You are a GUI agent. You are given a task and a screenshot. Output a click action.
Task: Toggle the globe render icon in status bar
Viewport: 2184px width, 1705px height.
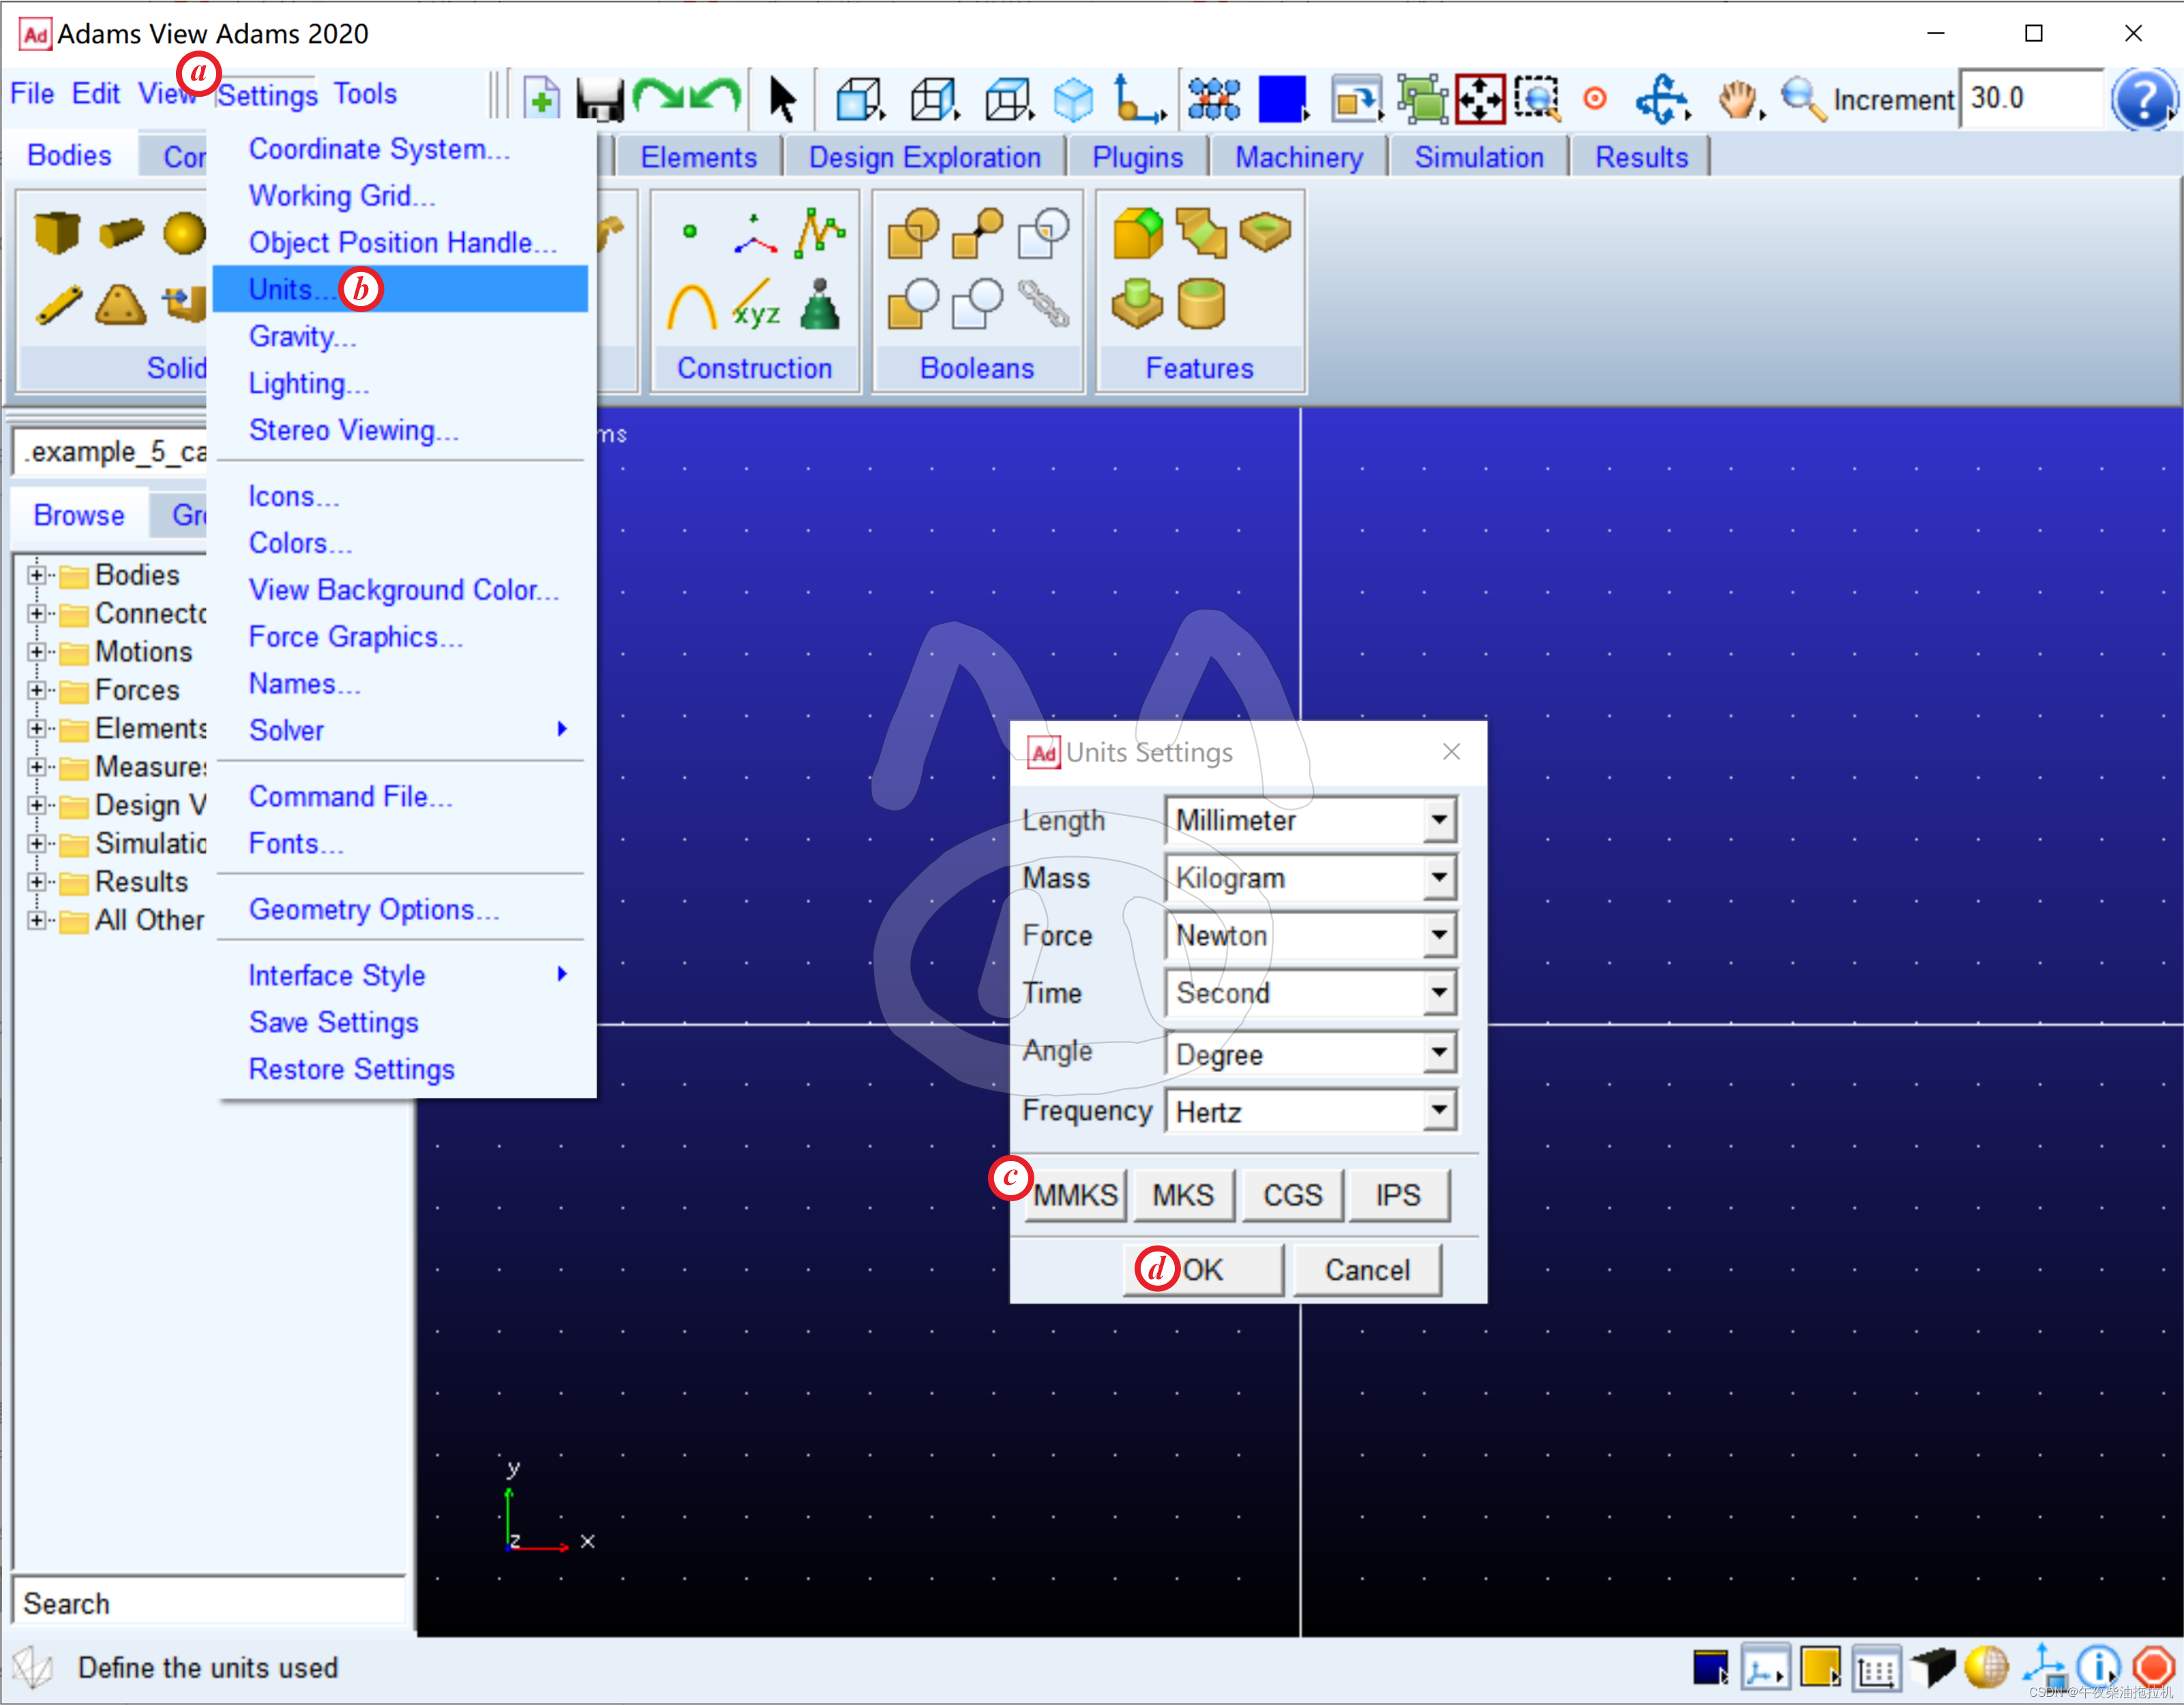point(1986,1668)
